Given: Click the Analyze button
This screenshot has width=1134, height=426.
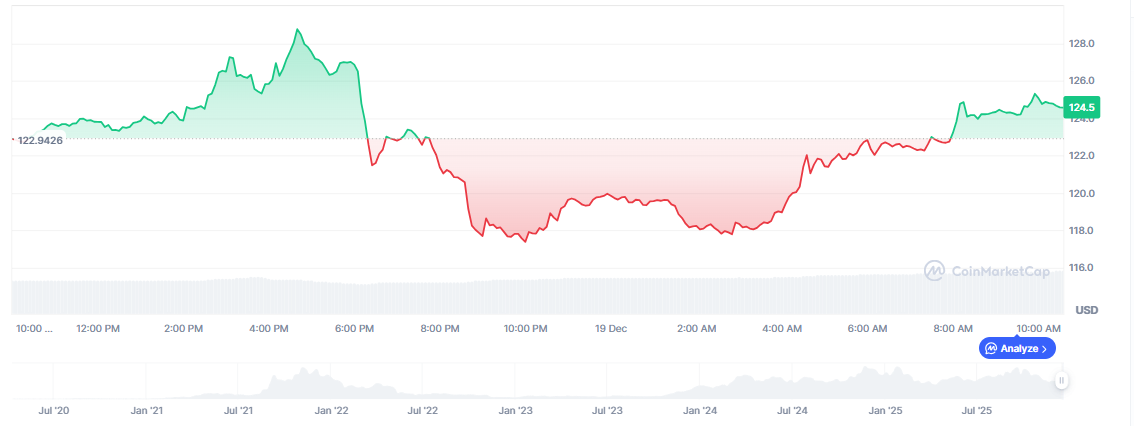Looking at the screenshot, I should (x=1017, y=349).
